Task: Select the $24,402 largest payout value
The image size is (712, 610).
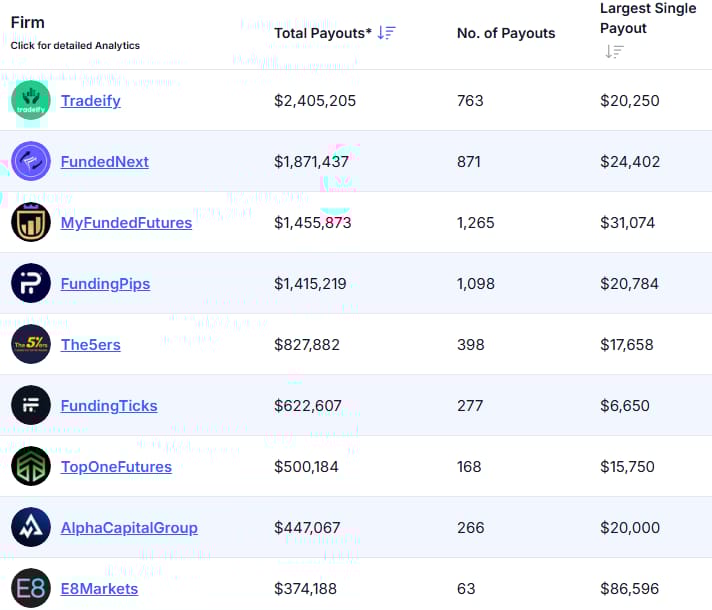Action: pos(630,162)
